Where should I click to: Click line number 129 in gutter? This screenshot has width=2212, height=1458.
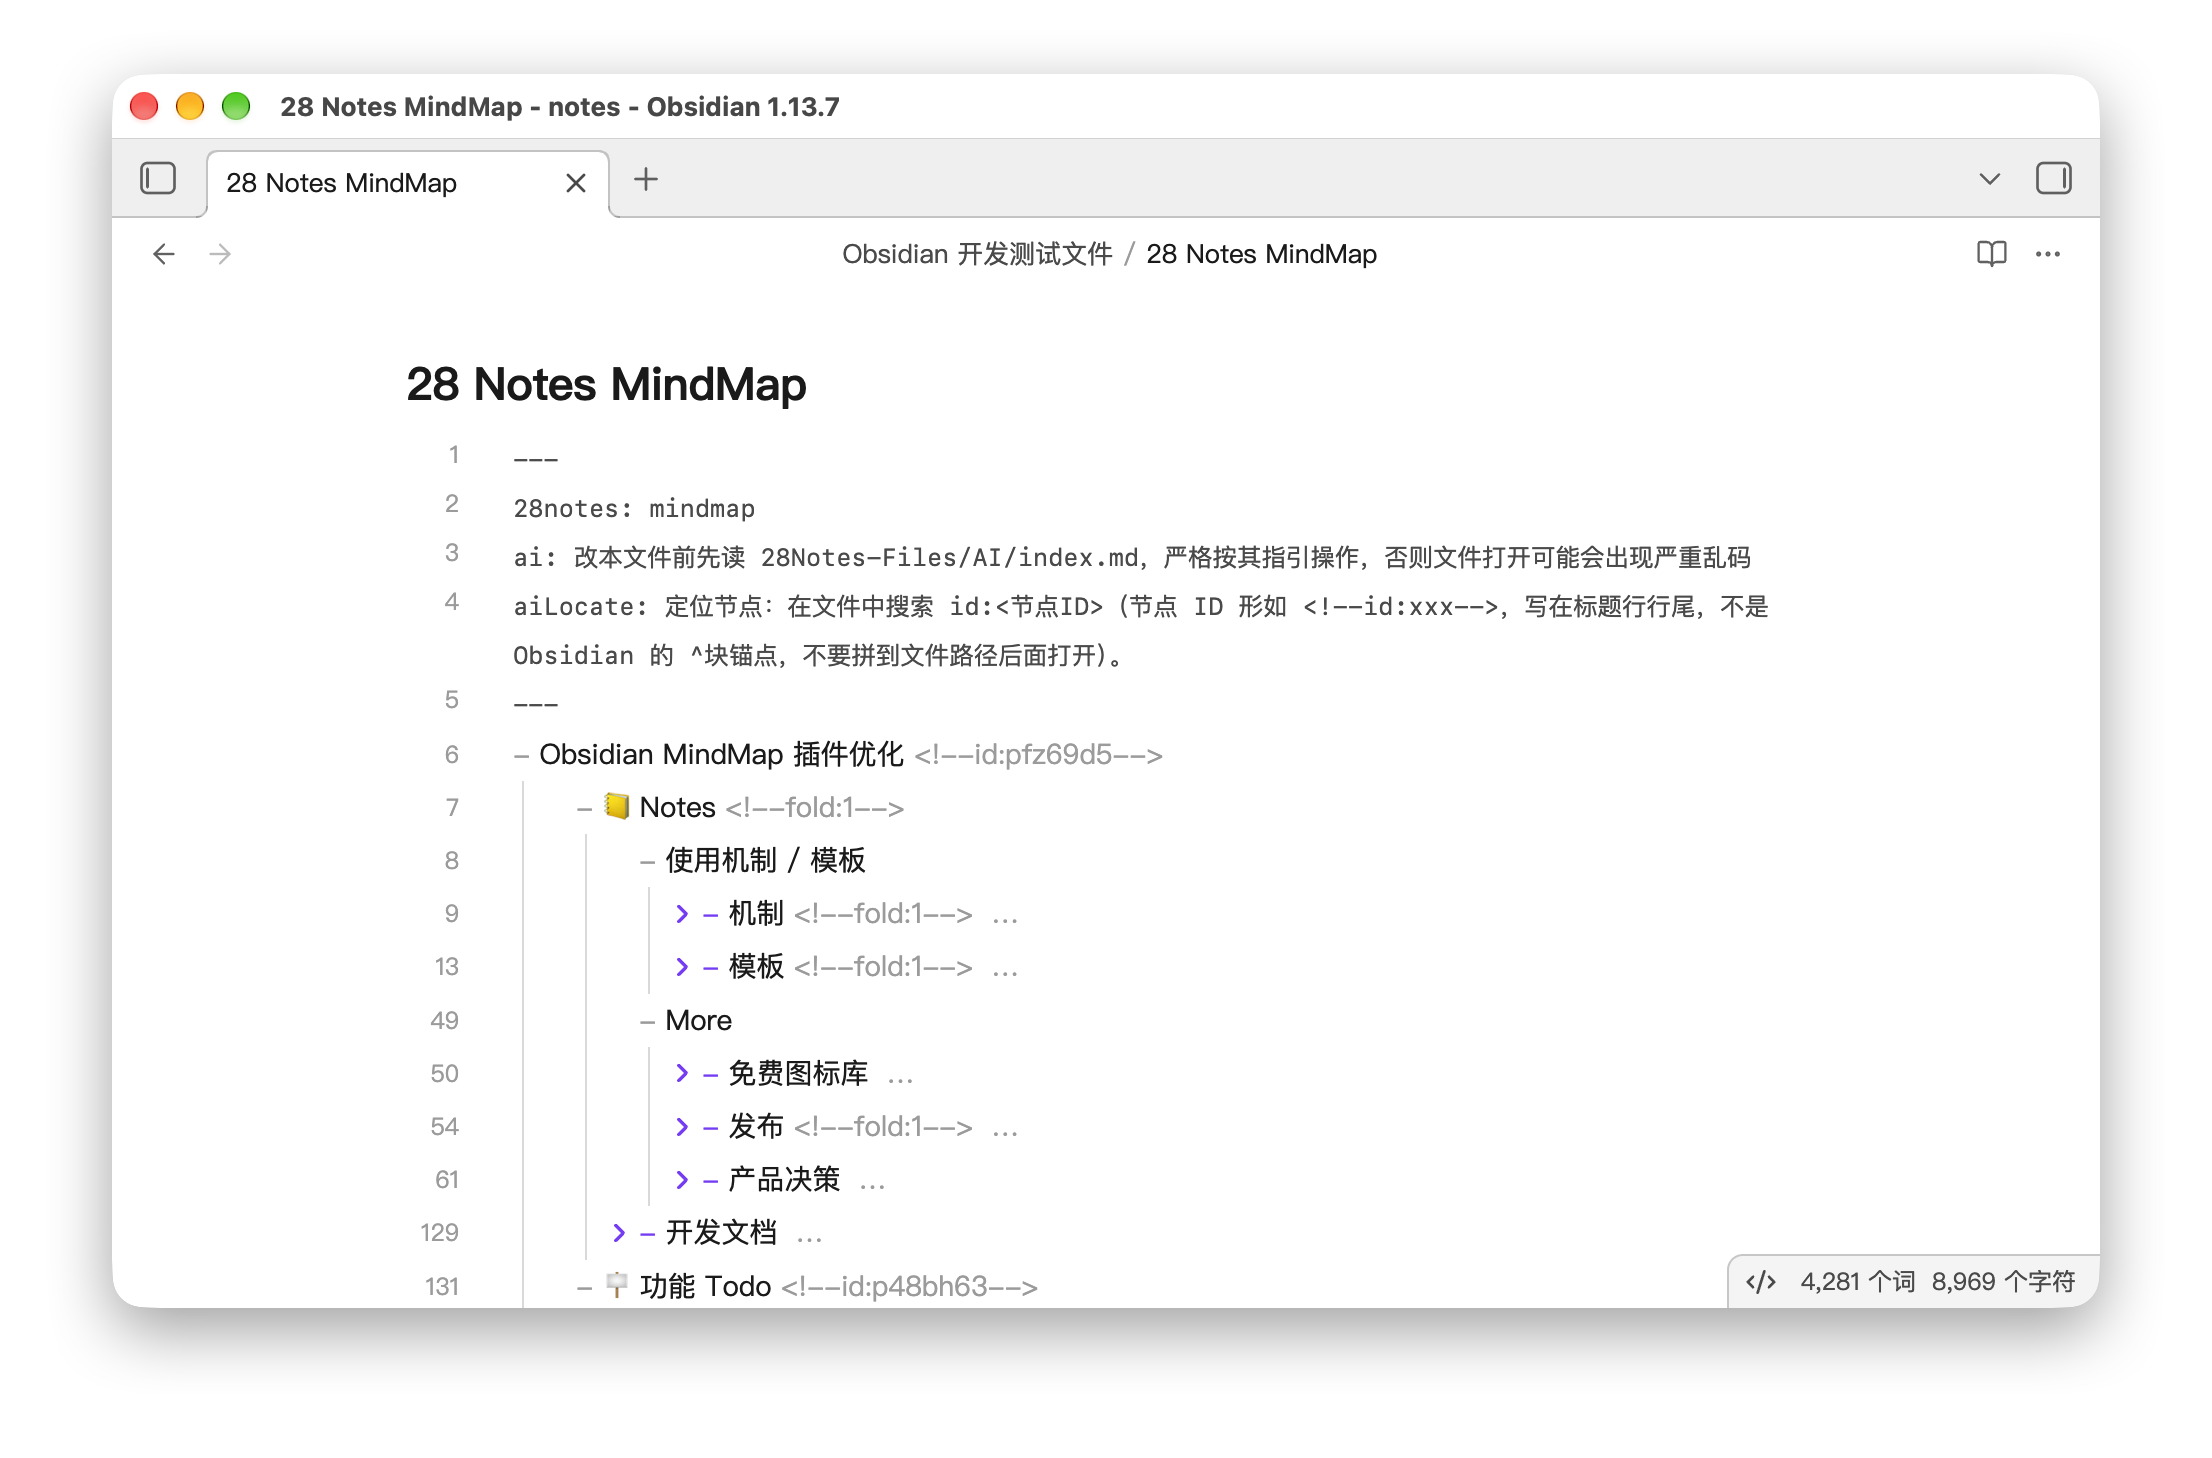(439, 1232)
